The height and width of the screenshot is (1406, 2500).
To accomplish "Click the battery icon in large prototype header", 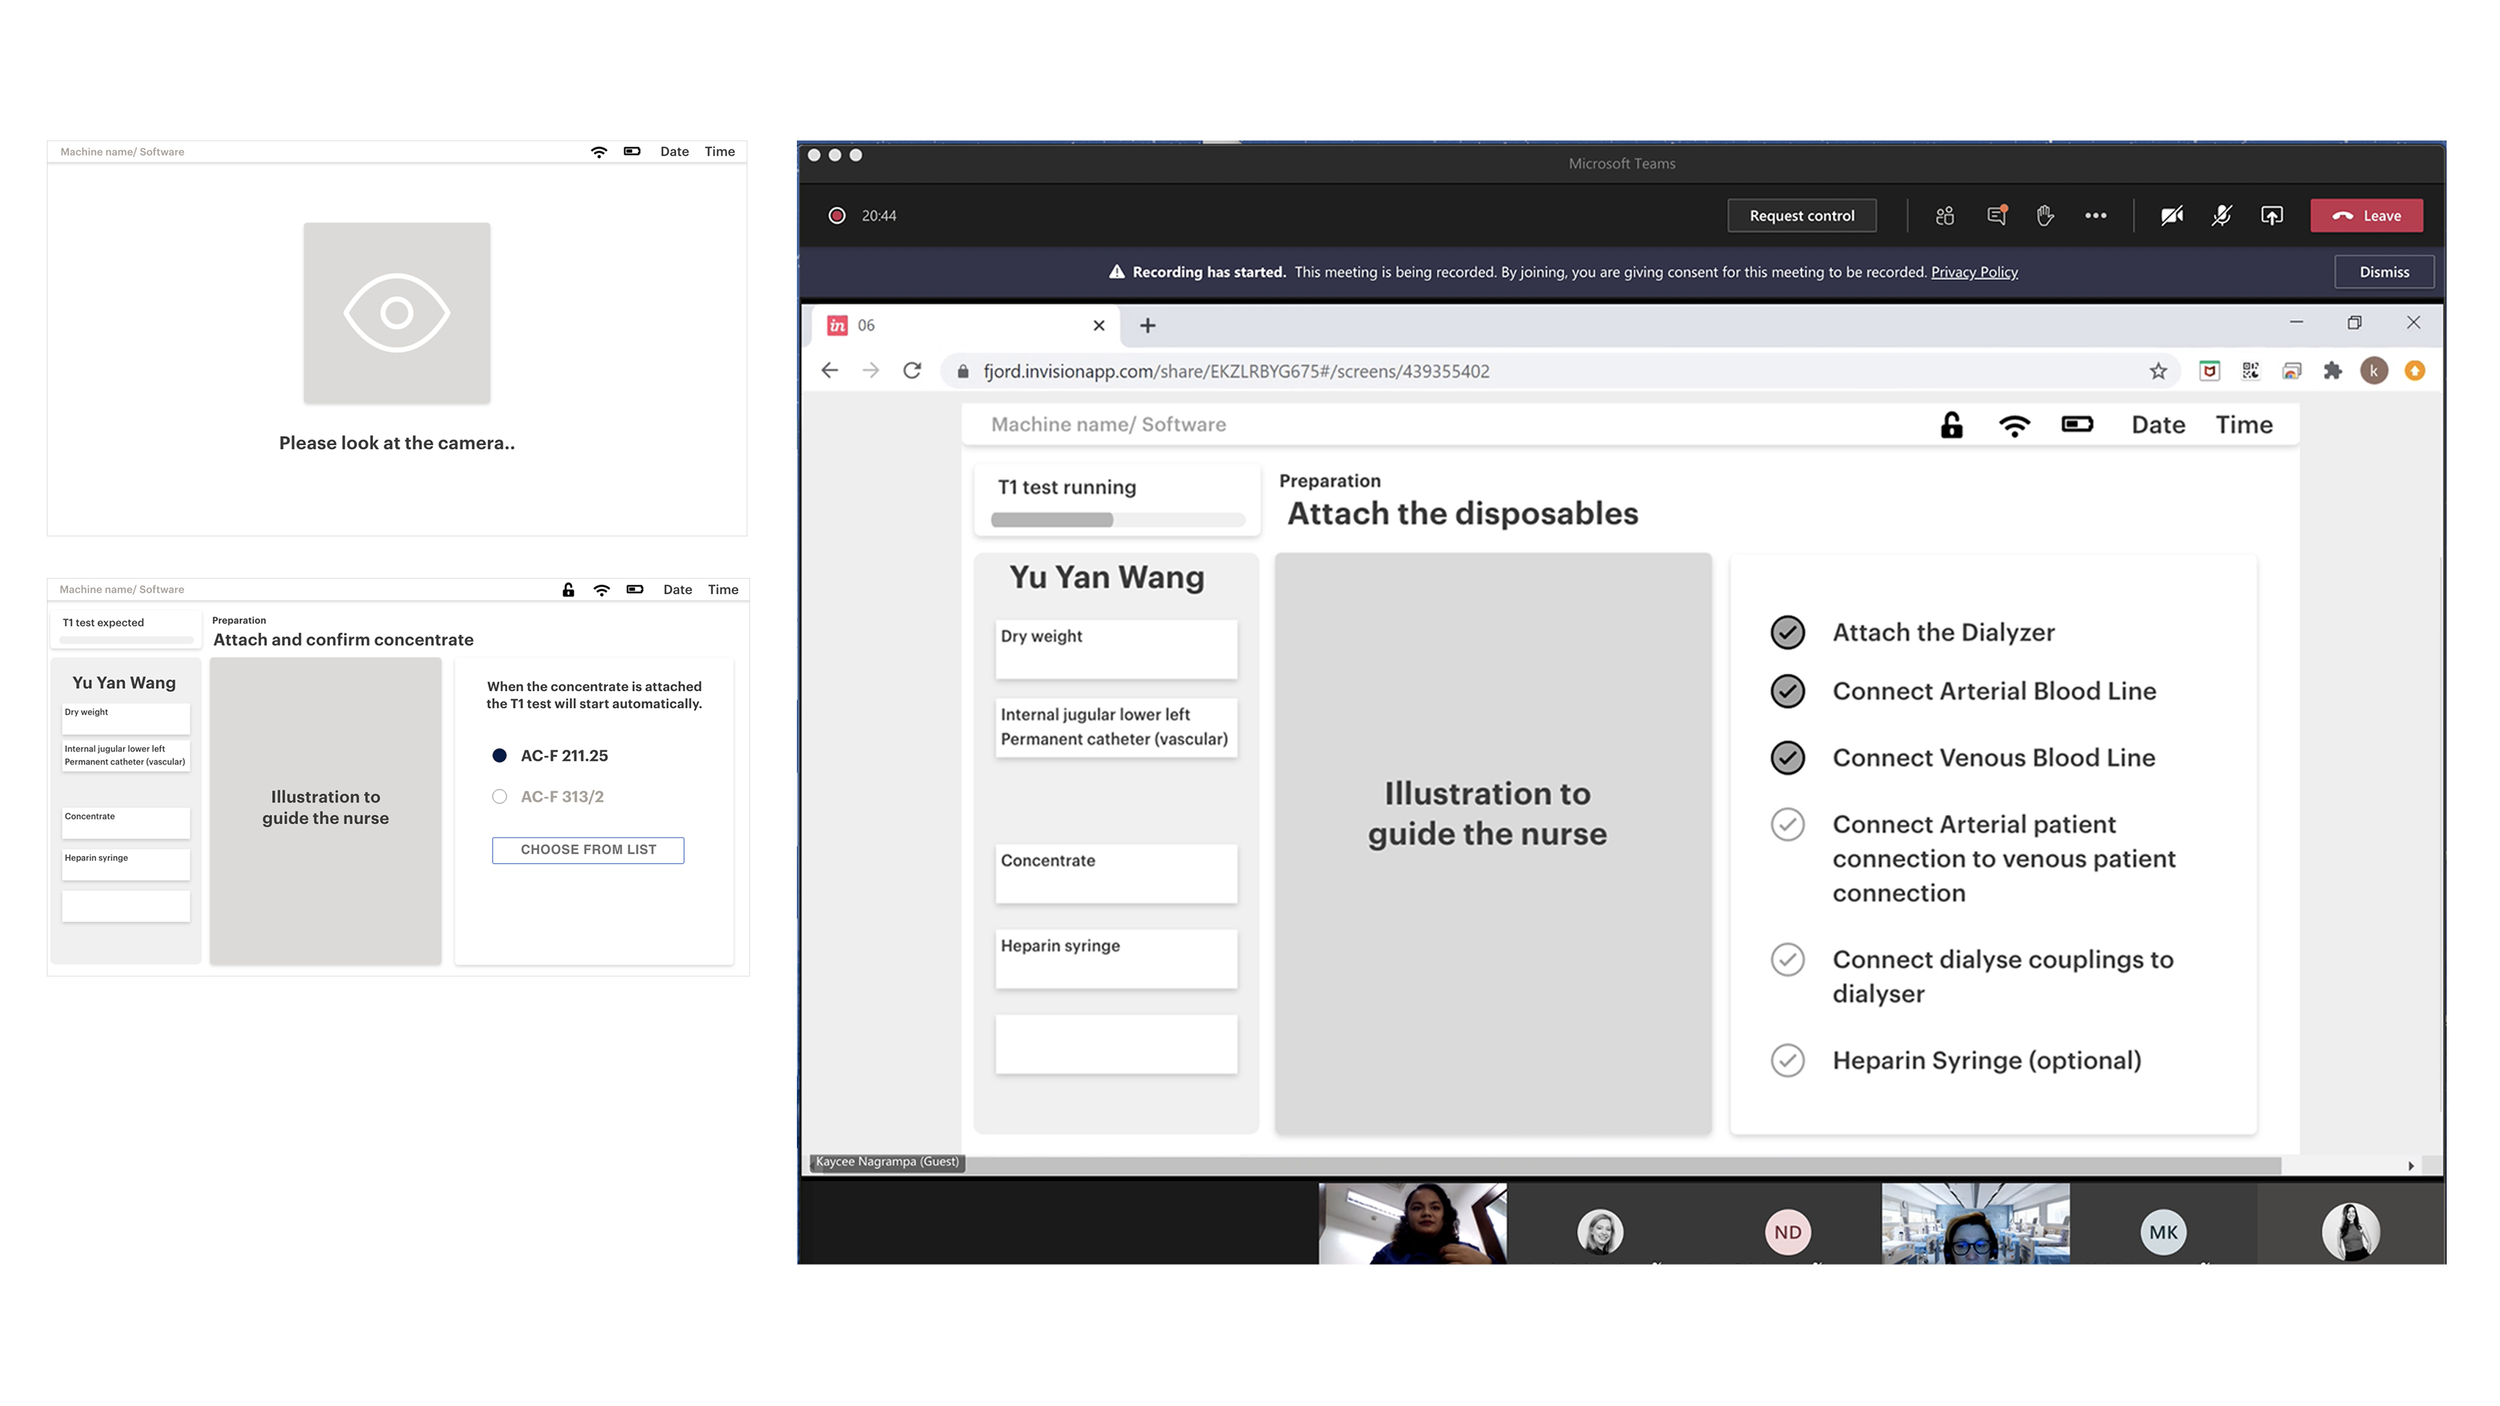I will [x=2077, y=425].
